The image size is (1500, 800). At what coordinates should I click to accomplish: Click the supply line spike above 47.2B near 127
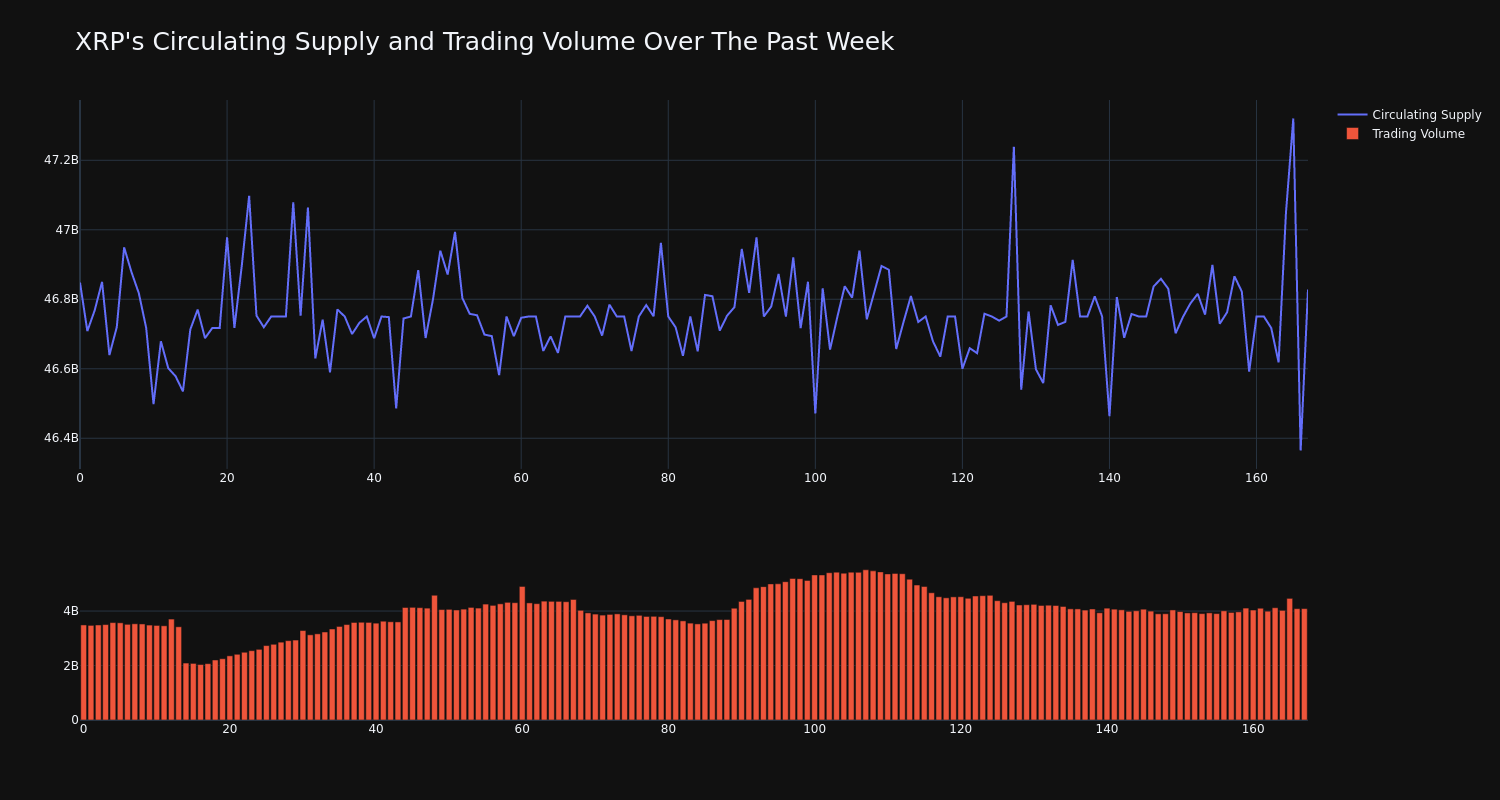pyautogui.click(x=1013, y=149)
